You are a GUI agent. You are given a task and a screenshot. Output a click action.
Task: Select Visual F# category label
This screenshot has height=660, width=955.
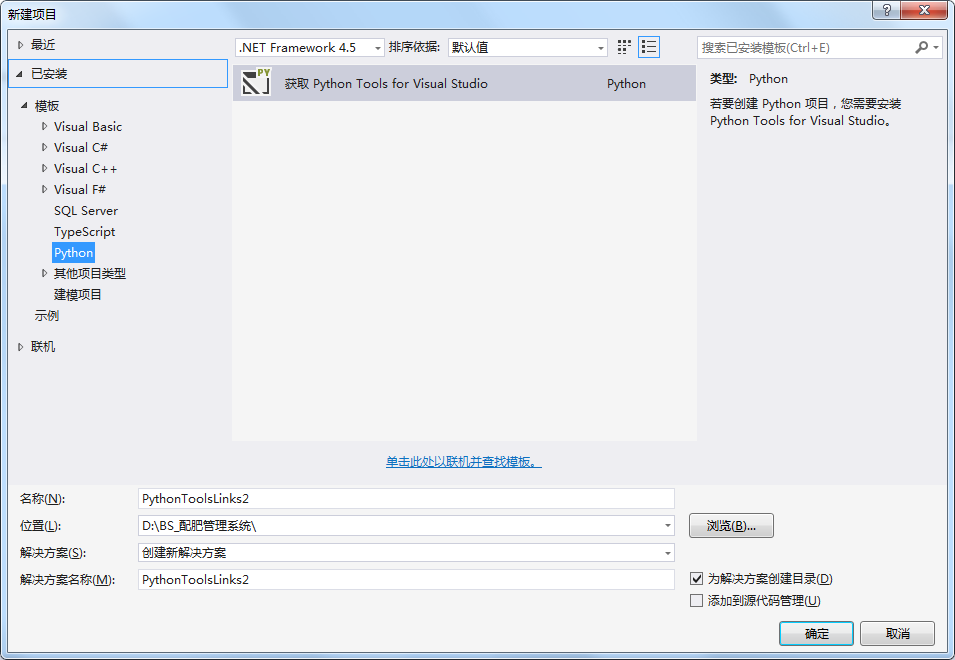click(80, 189)
